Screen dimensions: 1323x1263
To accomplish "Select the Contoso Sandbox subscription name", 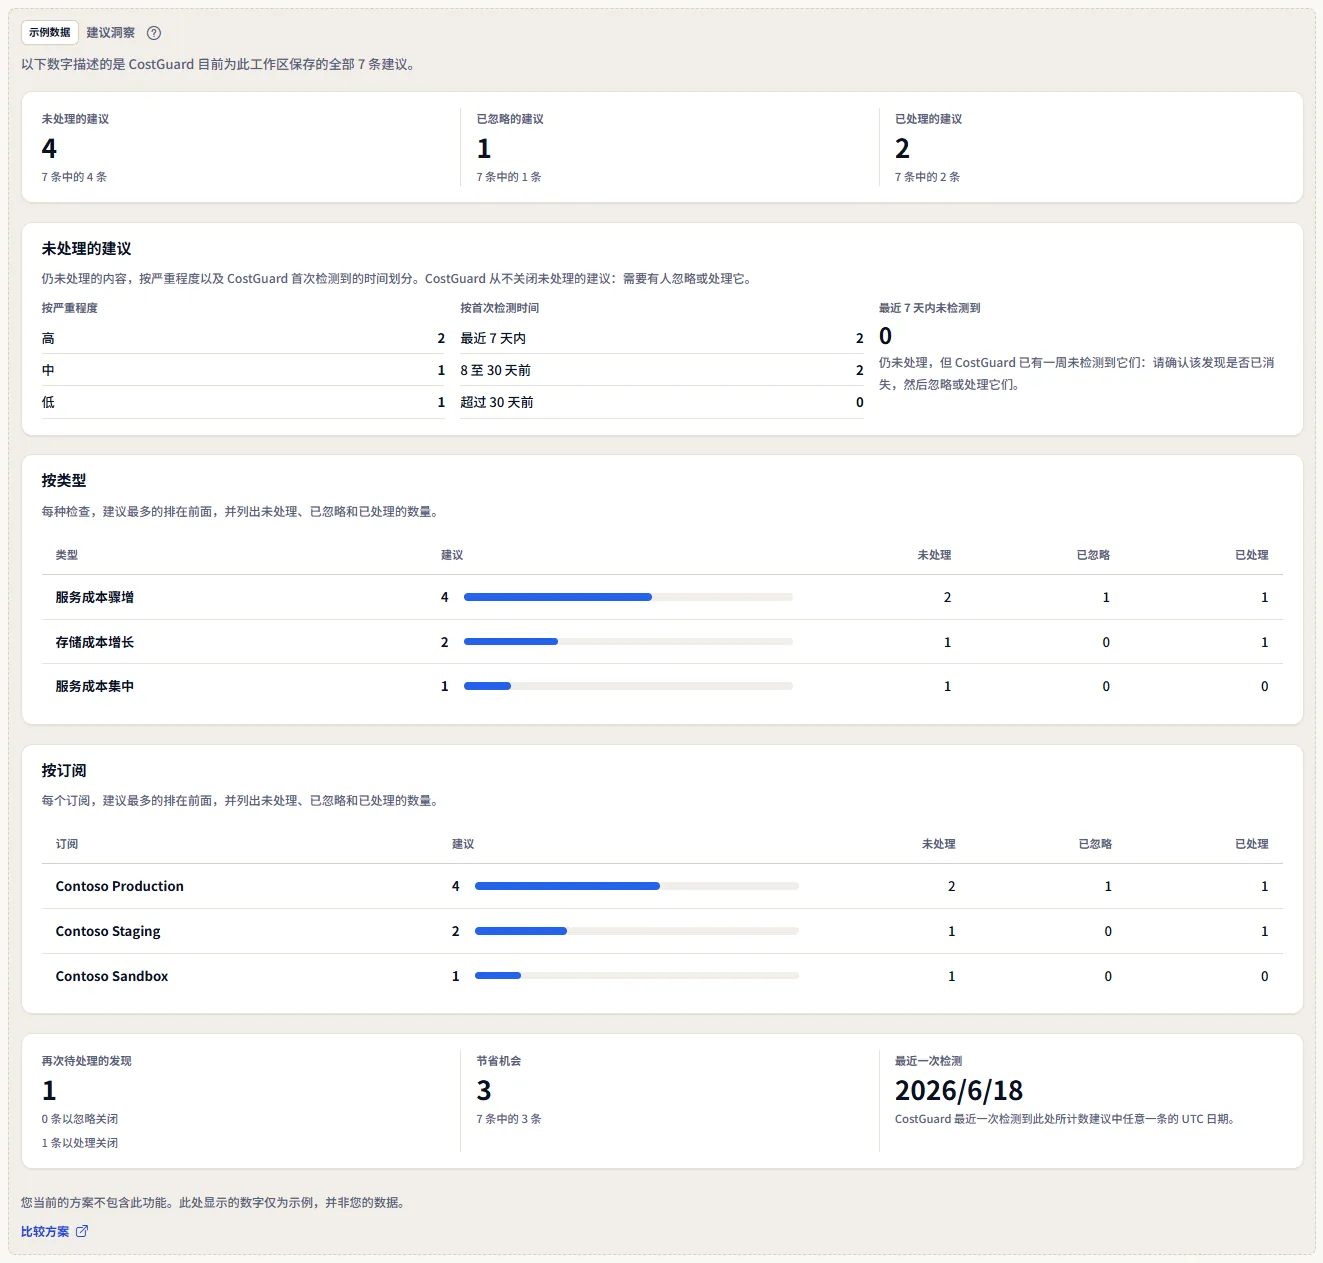I will (112, 976).
